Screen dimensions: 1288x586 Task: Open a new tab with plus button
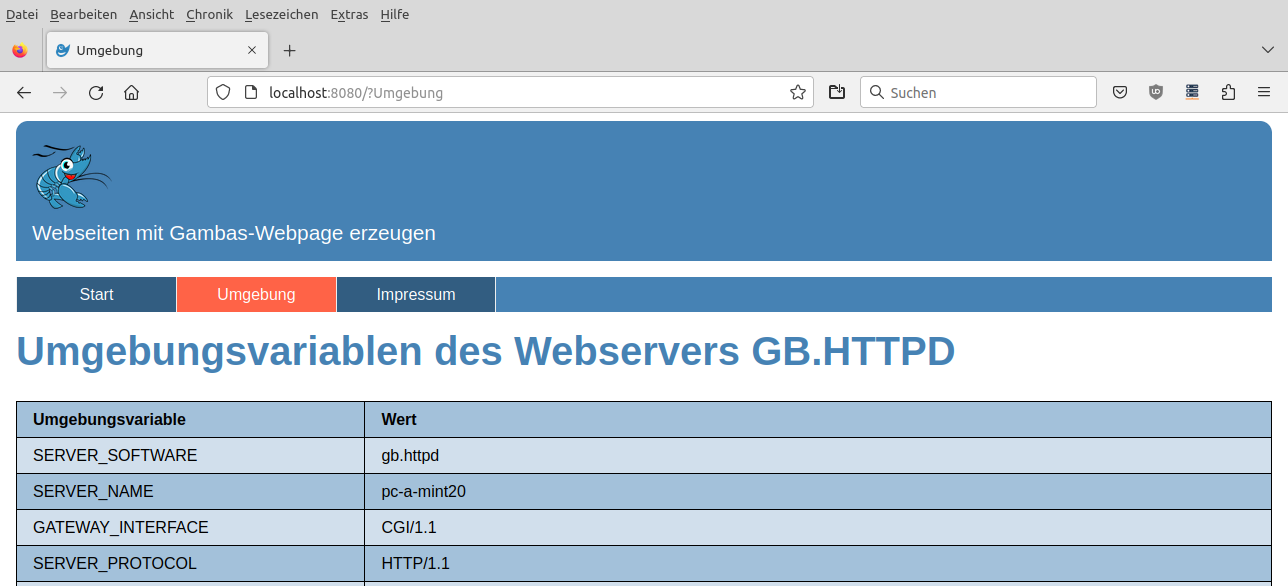(289, 51)
